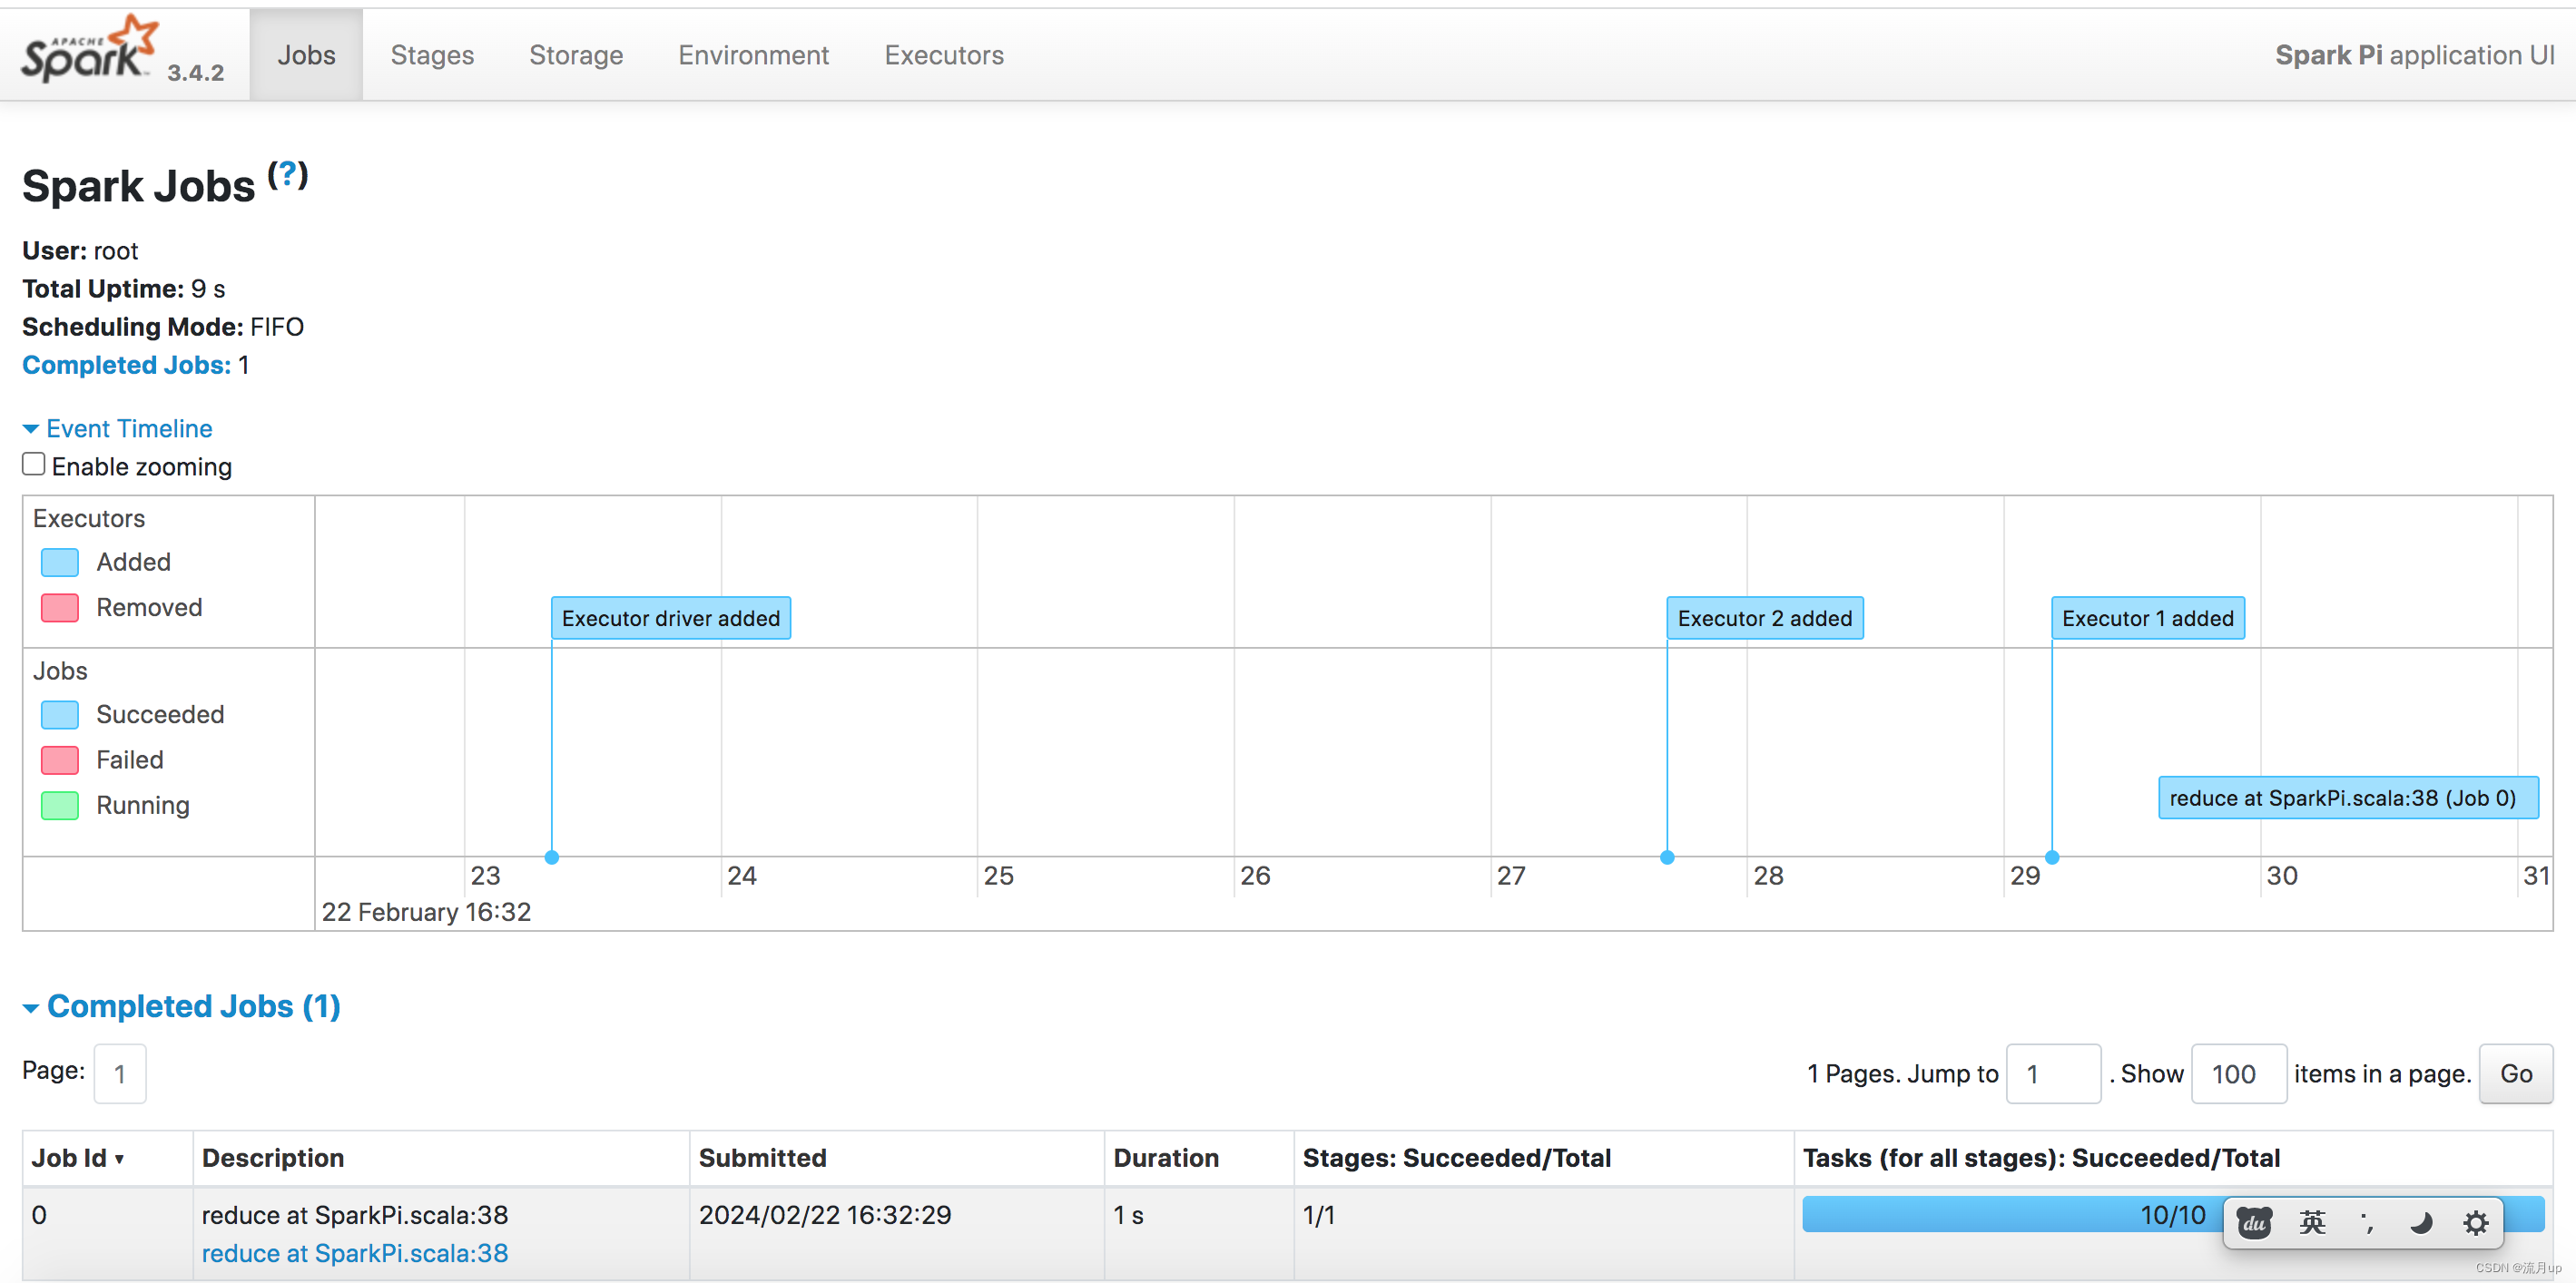
Task: Switch to the Stages tab
Action: [432, 55]
